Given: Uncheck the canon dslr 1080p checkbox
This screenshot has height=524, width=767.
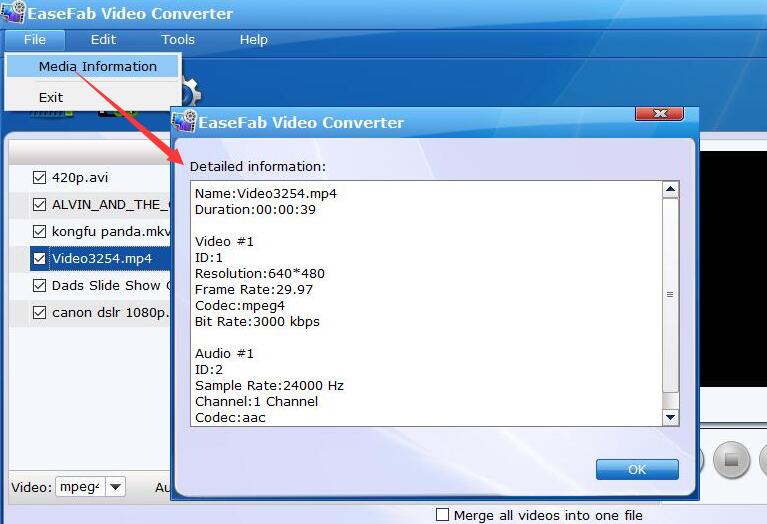Looking at the screenshot, I should (39, 312).
